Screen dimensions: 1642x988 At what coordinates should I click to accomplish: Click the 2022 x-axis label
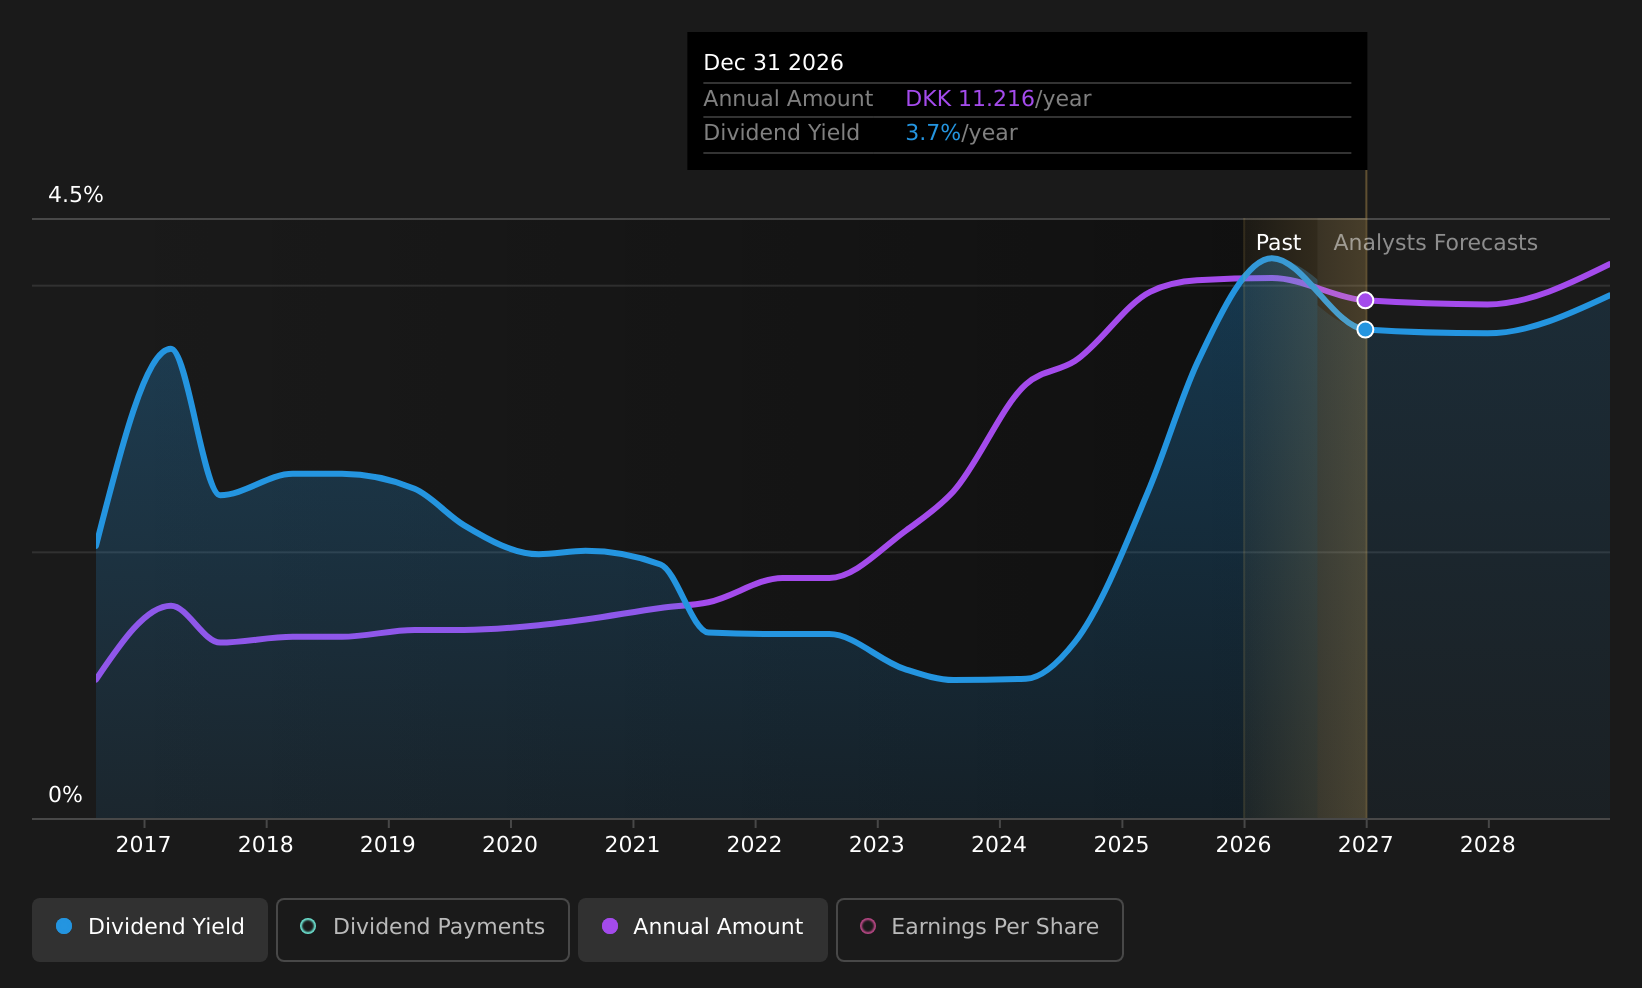(754, 845)
